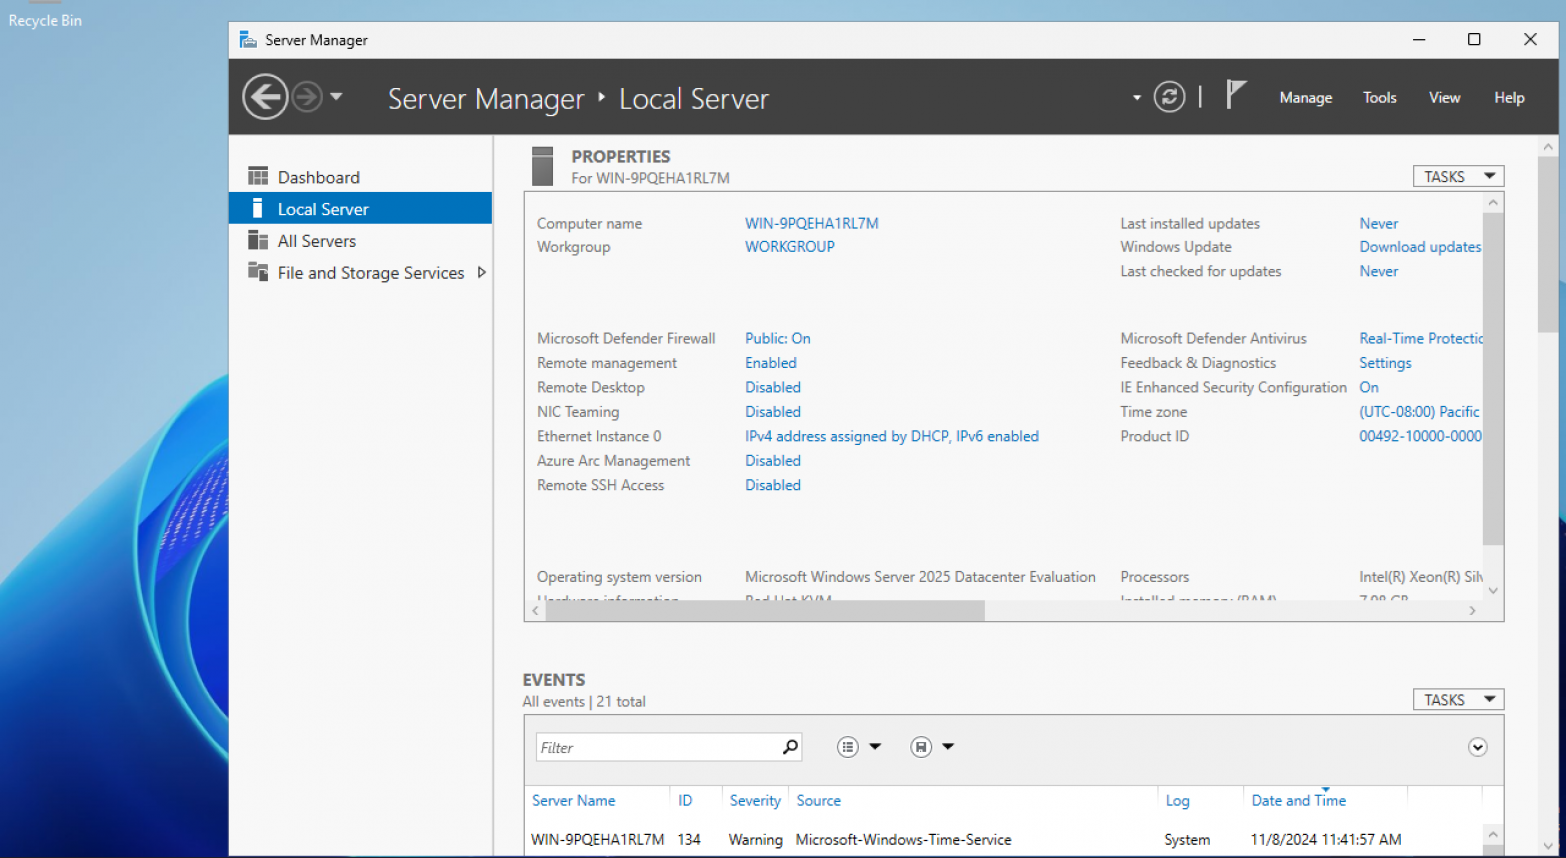Open the navigation history dropdown arrow
This screenshot has width=1566, height=858.
336,97
